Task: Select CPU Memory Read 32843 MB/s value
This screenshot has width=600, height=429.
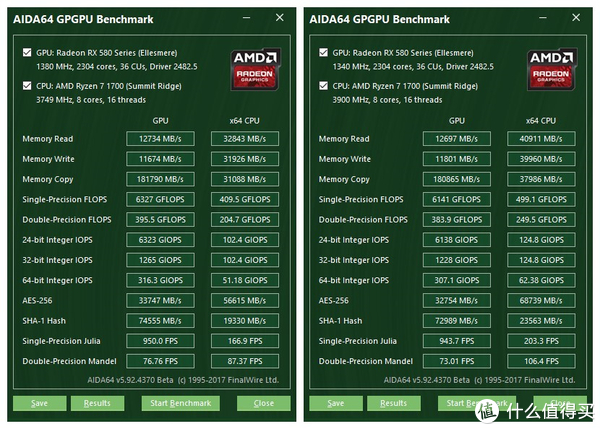Action: click(245, 139)
